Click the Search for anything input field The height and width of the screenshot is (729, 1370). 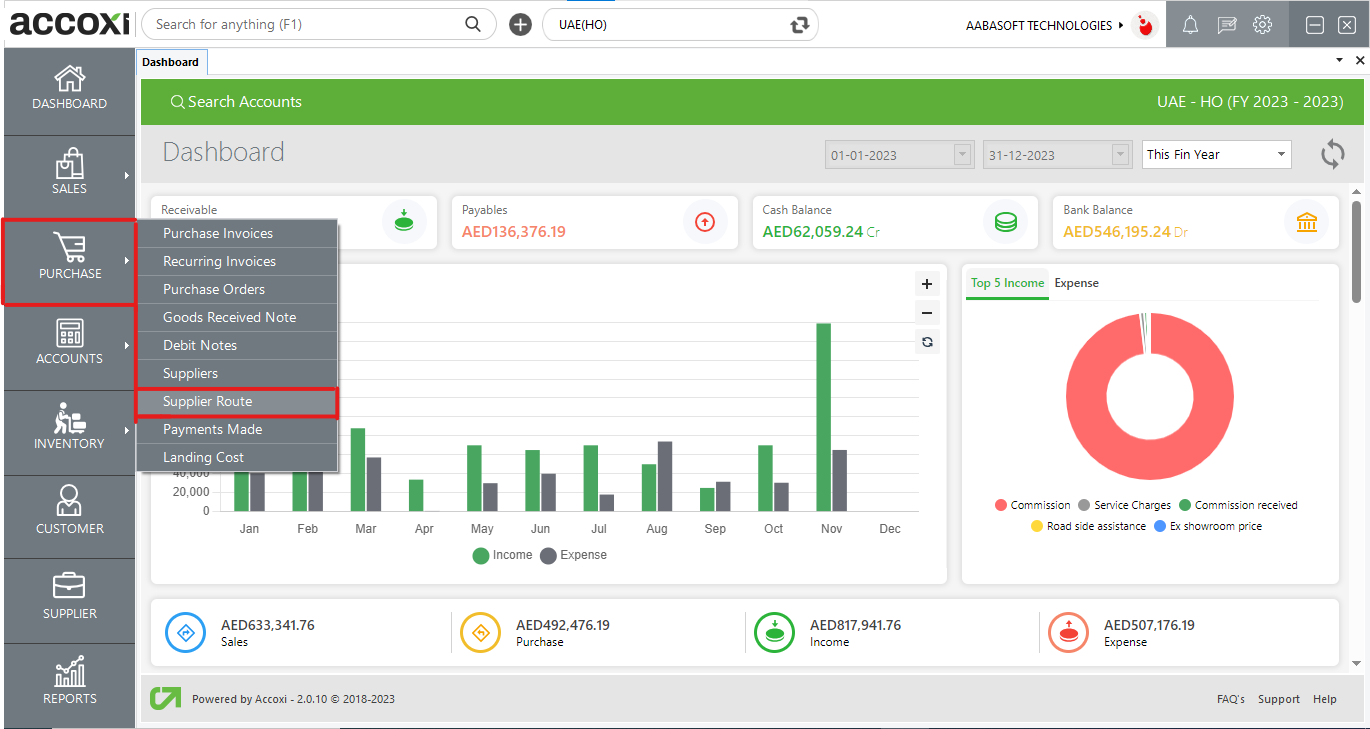305,24
